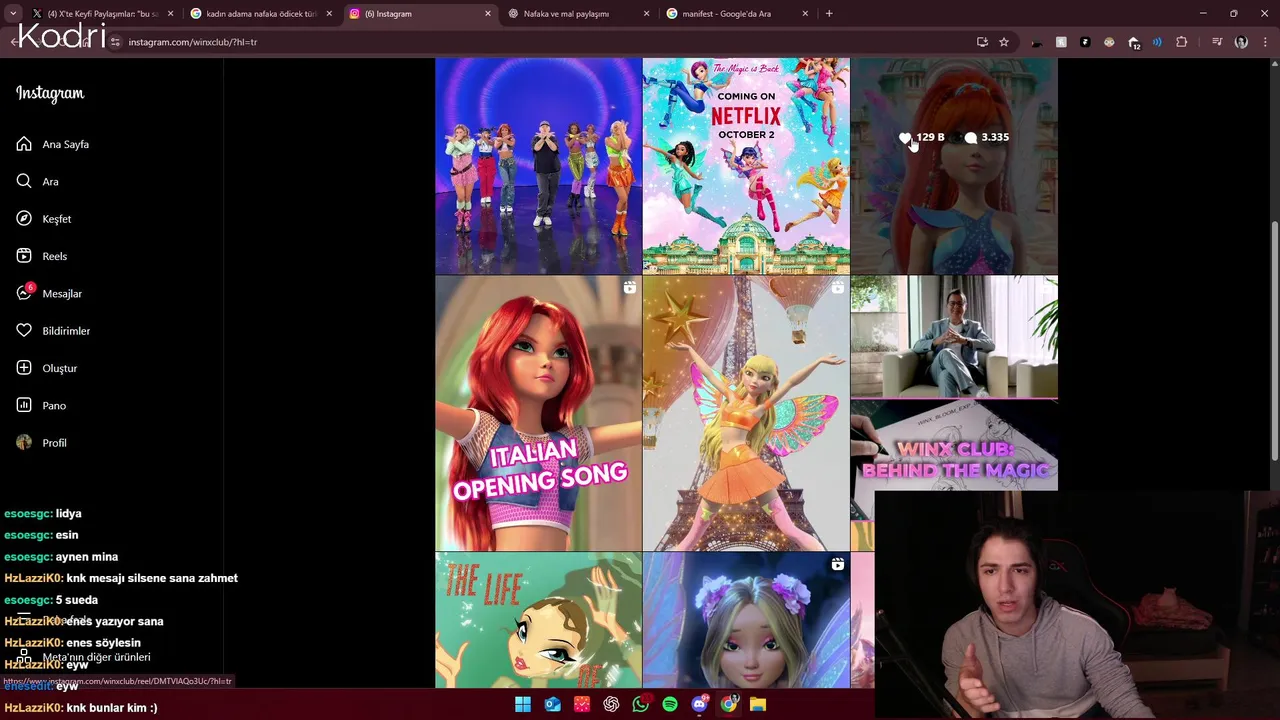Click the Mesajlar label
The height and width of the screenshot is (720, 1280).
pyautogui.click(x=62, y=293)
